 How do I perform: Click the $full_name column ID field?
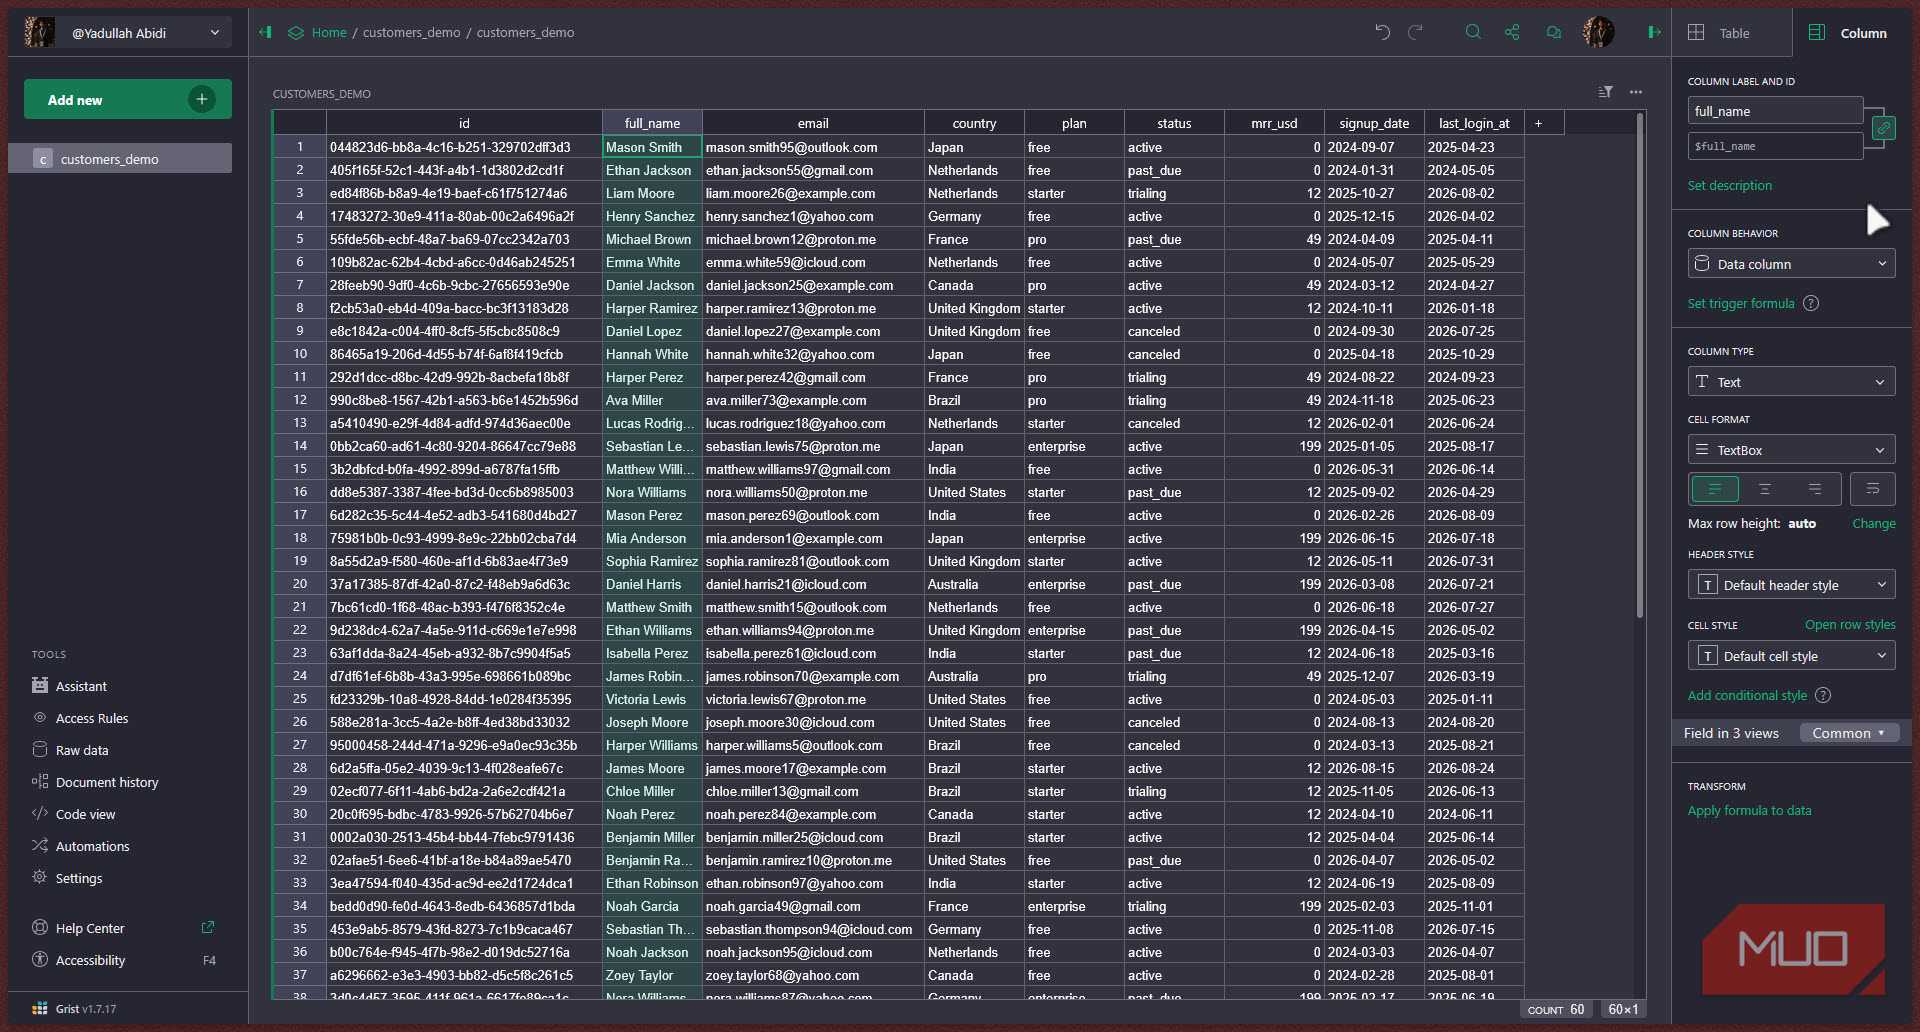[x=1775, y=146]
